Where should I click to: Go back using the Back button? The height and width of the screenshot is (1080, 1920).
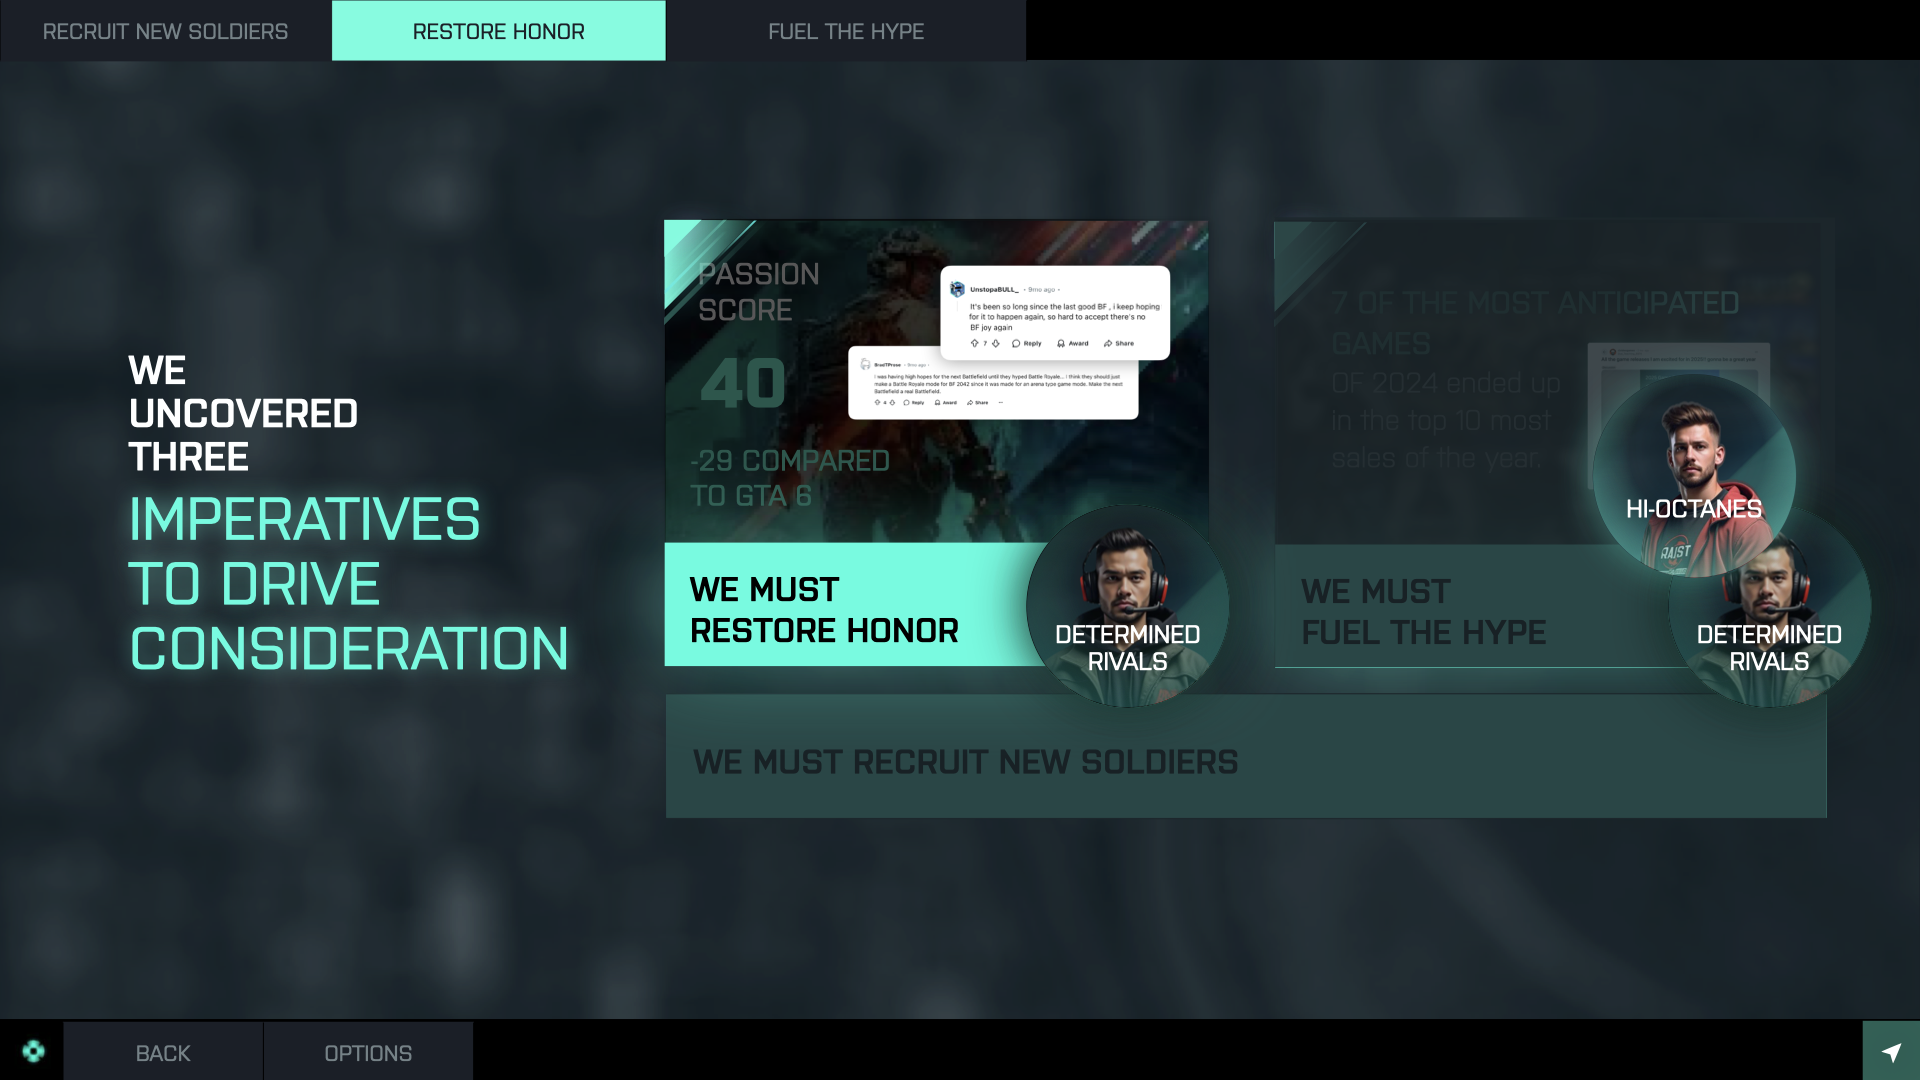click(163, 1053)
